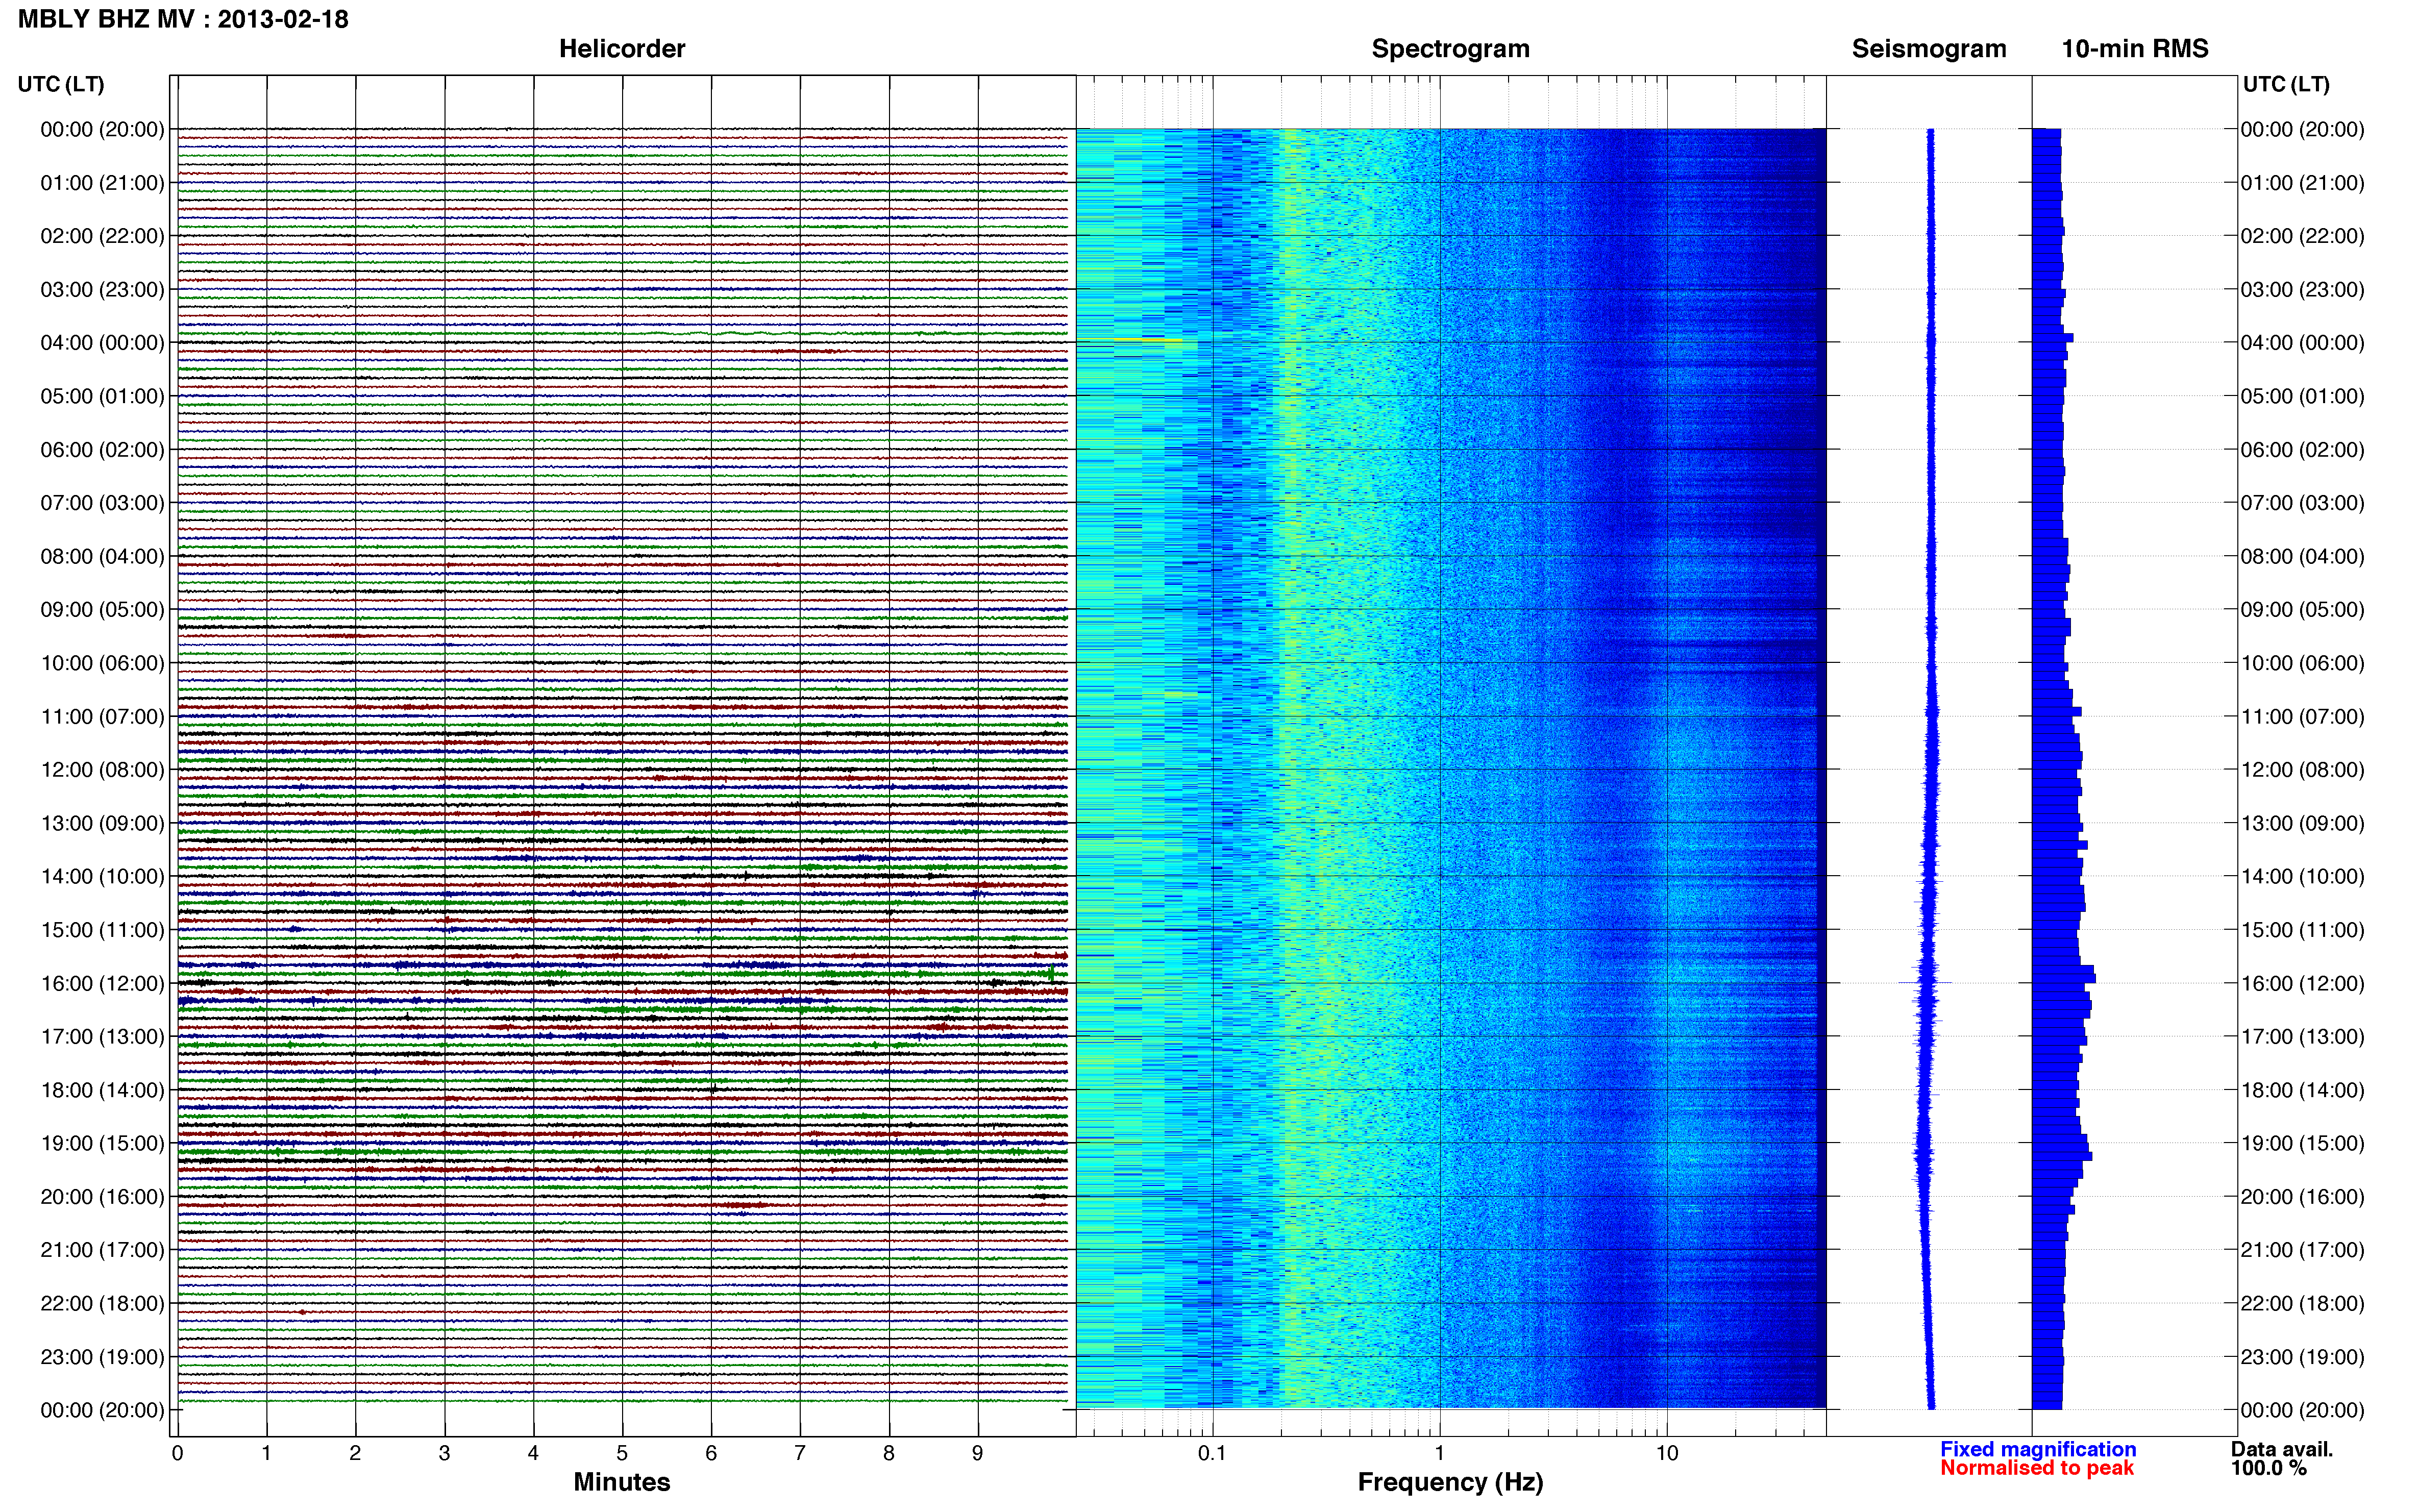
Task: Click tick label '7' on the Minutes axis
Action: [800, 1453]
